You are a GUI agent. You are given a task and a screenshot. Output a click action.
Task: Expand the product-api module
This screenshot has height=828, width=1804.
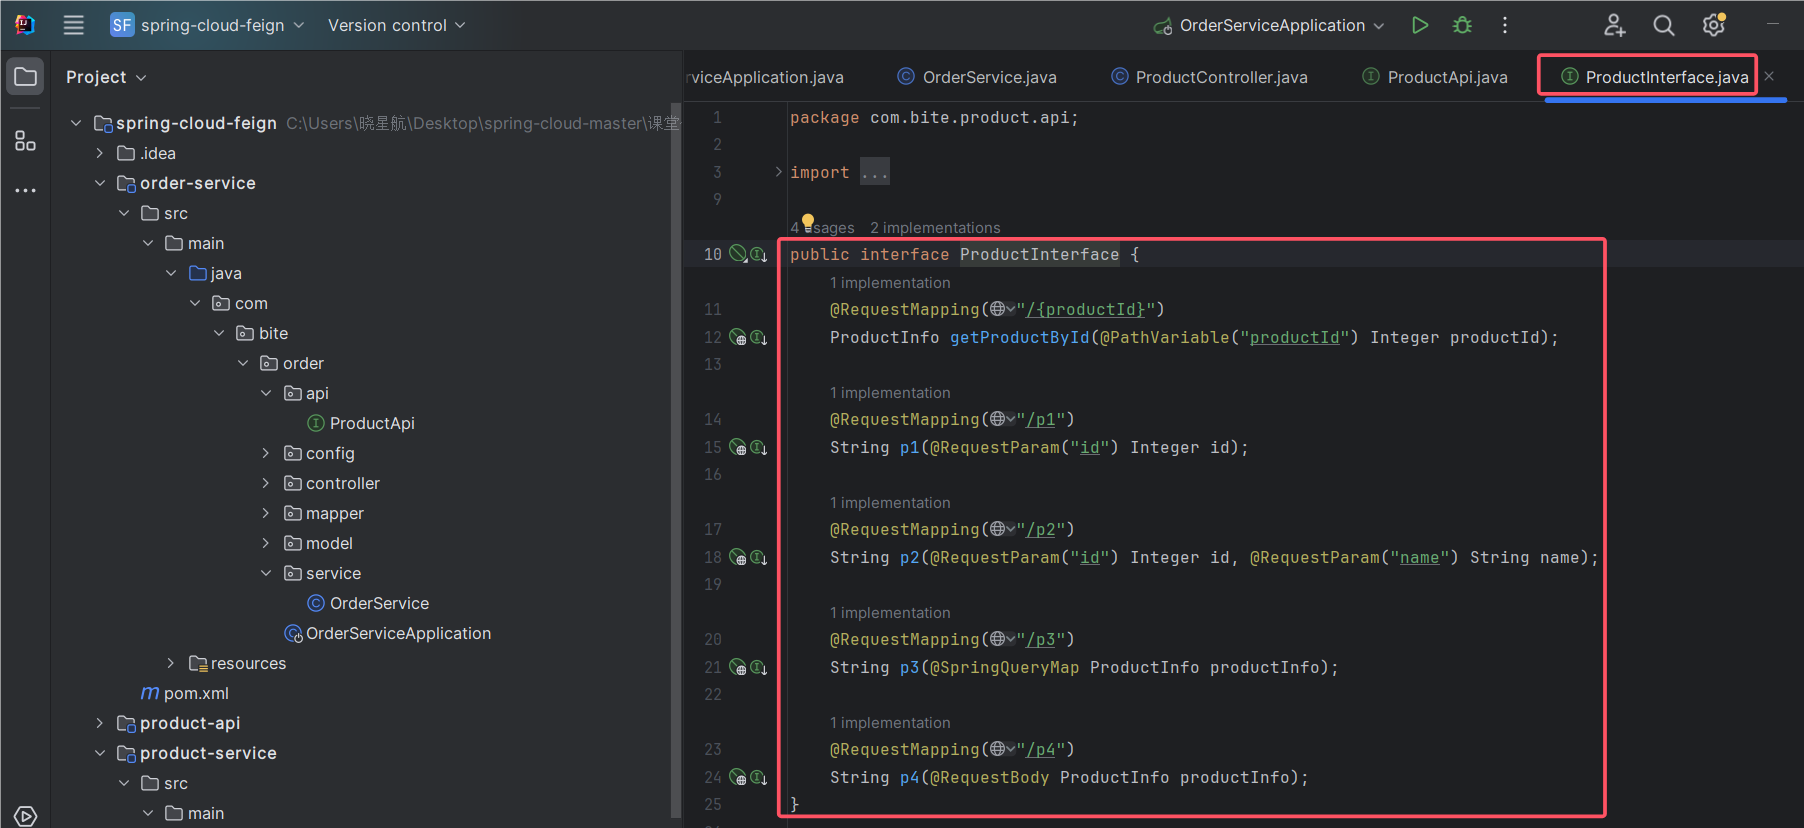(x=99, y=723)
